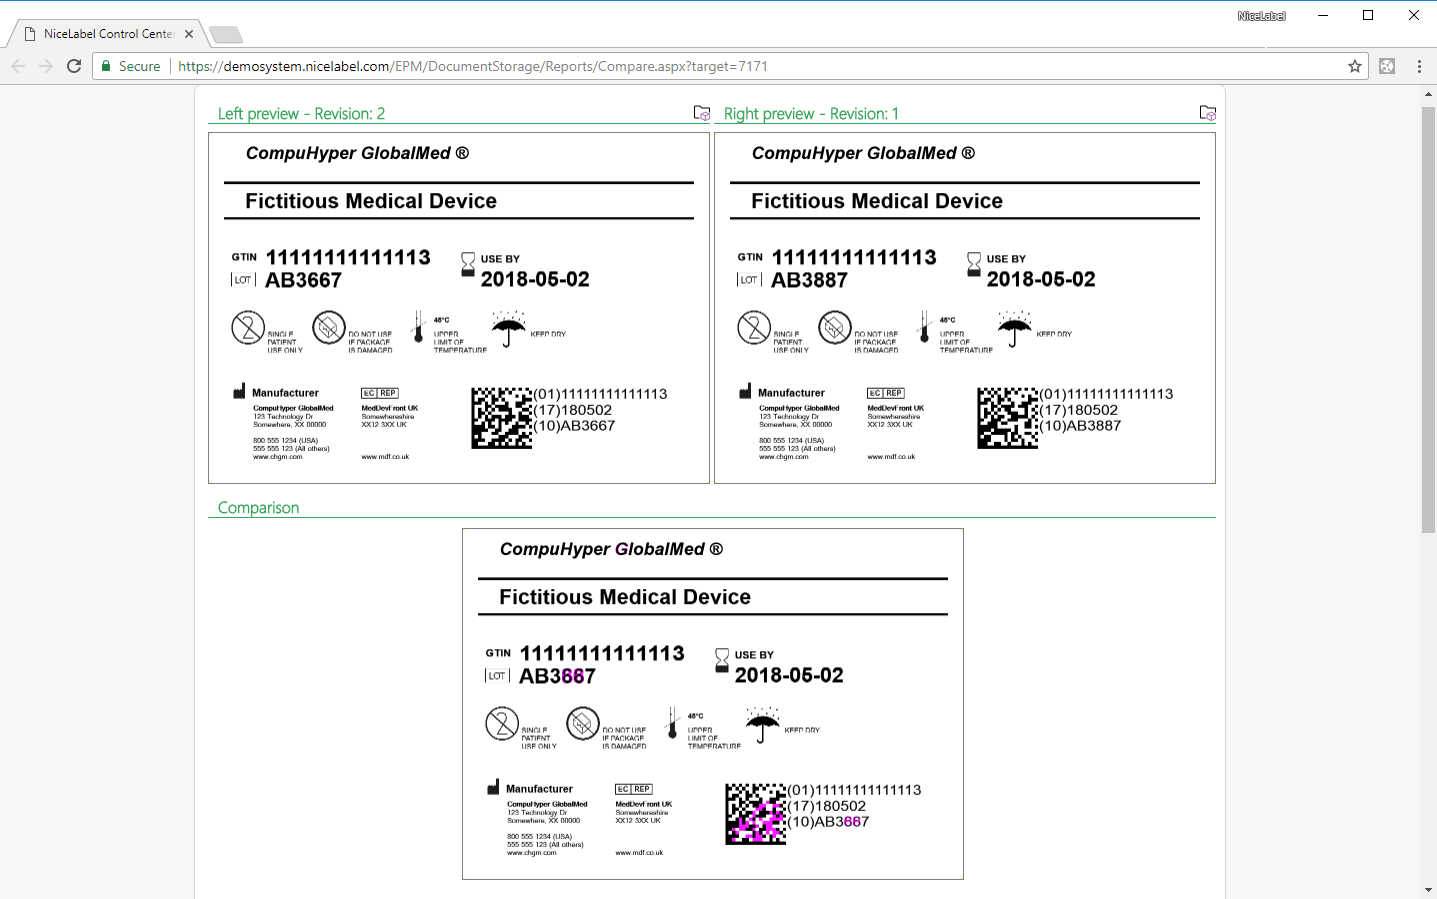Screen dimensions: 1437x899
Task: Minimize the browser window
Action: point(1323,15)
